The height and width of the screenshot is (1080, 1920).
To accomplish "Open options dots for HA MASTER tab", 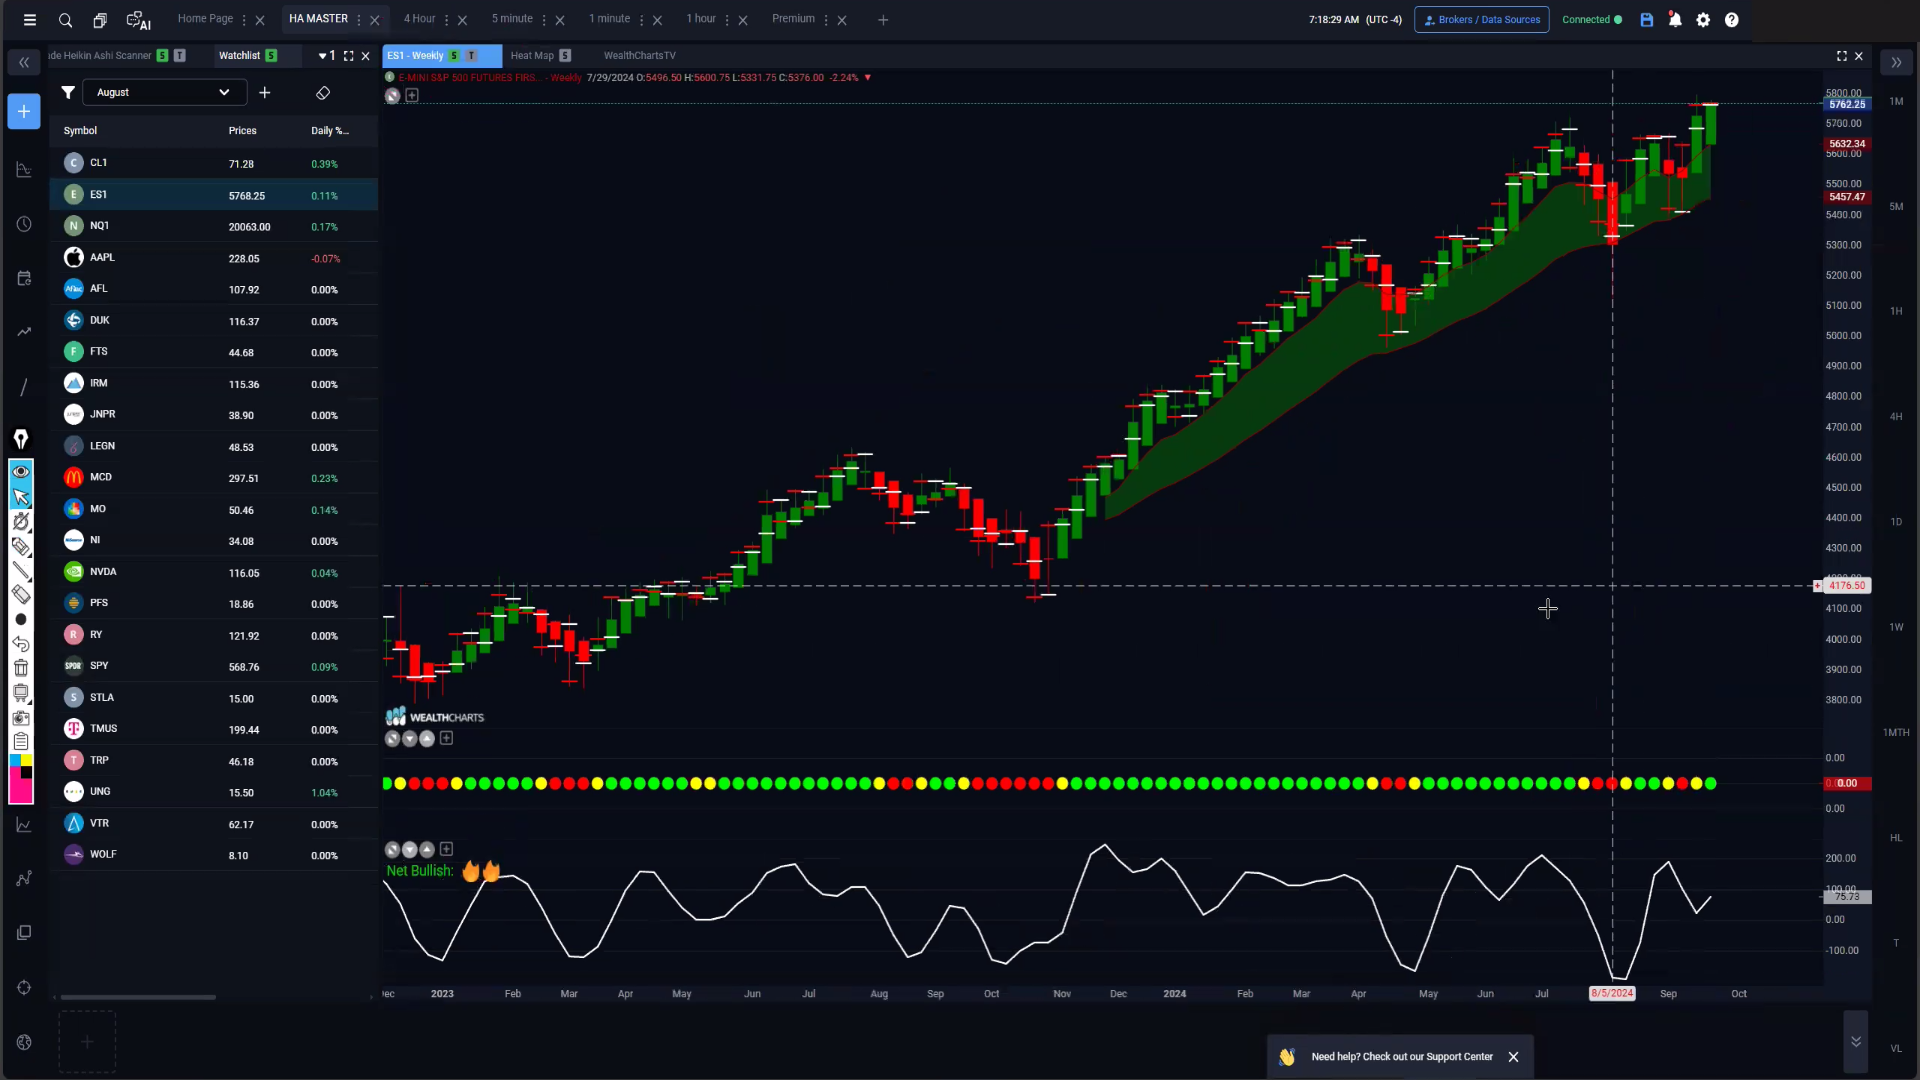I will tap(359, 20).
